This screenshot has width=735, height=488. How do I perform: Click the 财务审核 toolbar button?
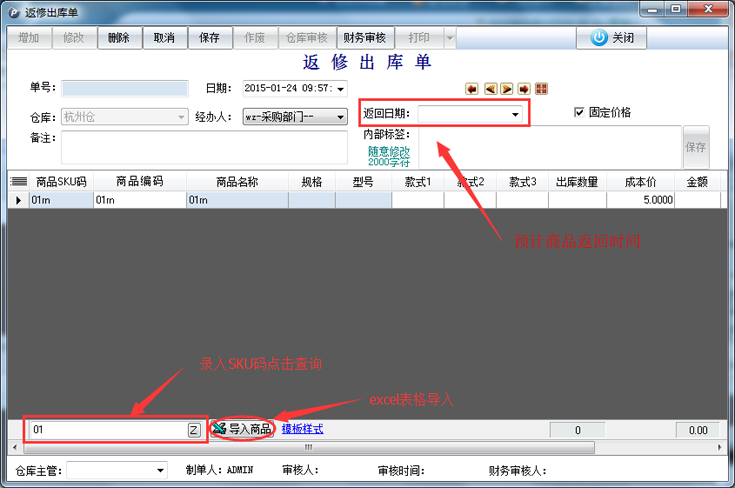click(x=363, y=38)
